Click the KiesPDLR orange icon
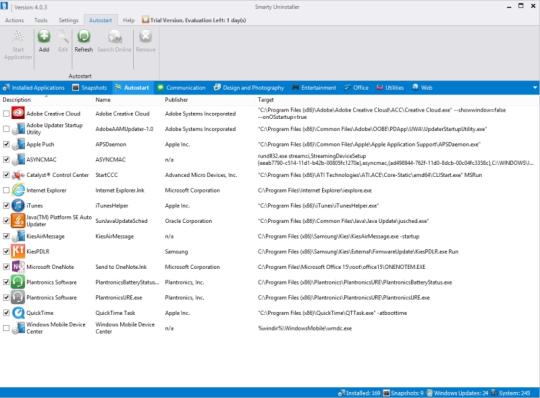This screenshot has height=398, width=540. tap(18, 251)
